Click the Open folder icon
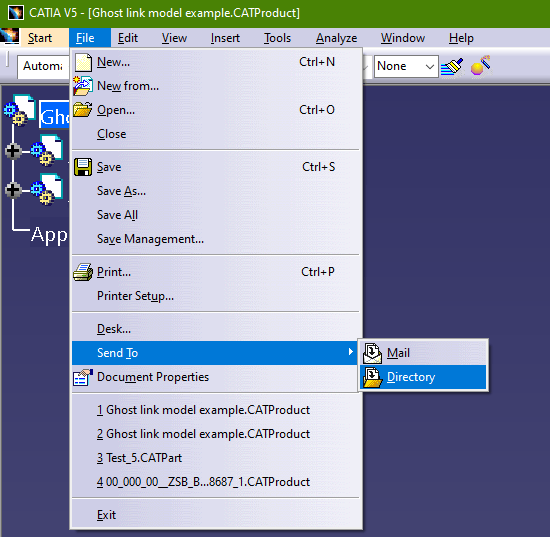 click(83, 110)
